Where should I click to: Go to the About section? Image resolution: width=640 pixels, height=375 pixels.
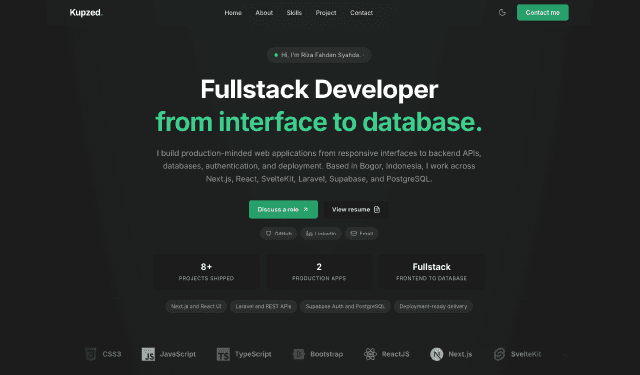coord(264,13)
